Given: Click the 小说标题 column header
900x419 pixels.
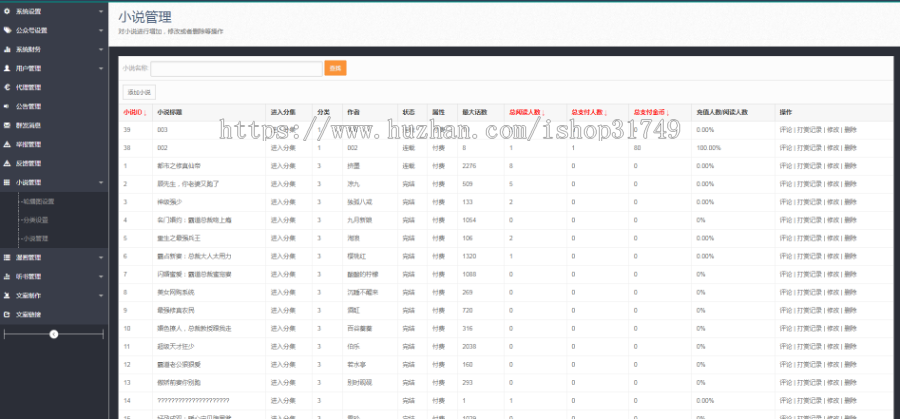Looking at the screenshot, I should (x=170, y=112).
